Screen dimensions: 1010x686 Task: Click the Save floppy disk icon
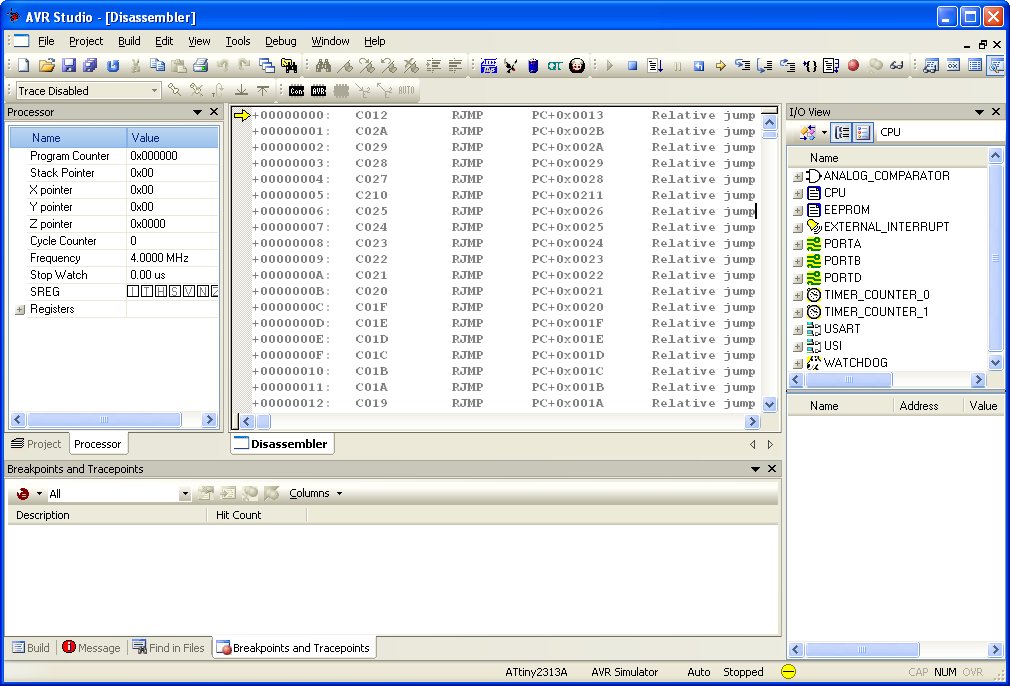(x=69, y=66)
